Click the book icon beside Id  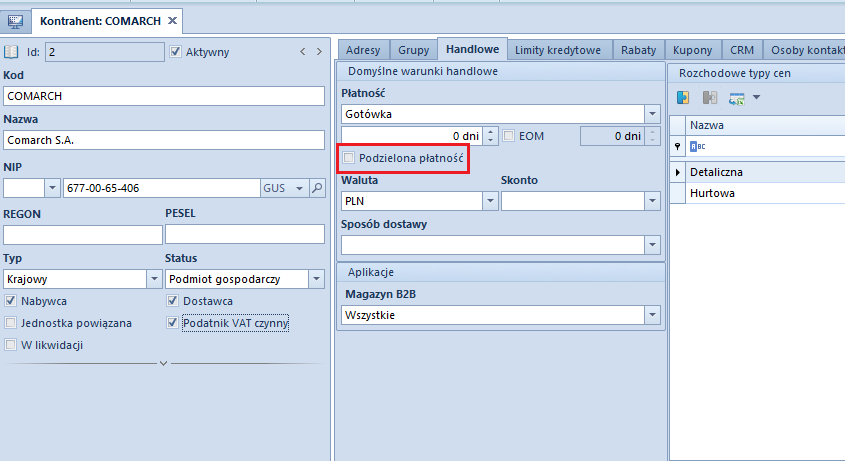click(11, 52)
